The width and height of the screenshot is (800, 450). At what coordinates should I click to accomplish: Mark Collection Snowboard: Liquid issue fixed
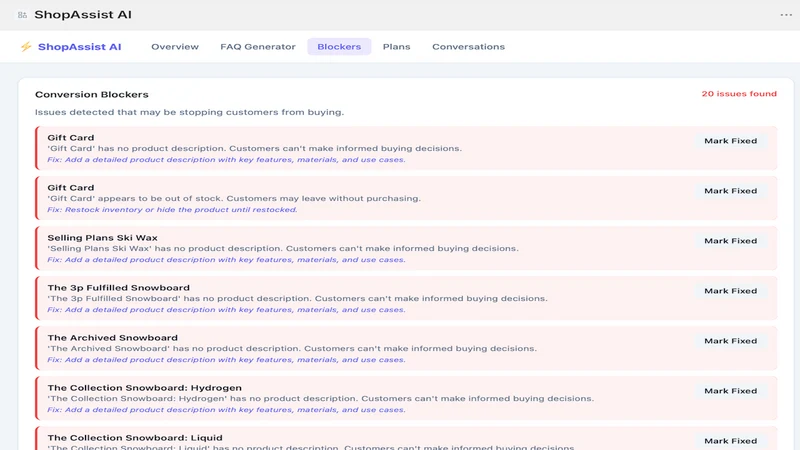731,441
